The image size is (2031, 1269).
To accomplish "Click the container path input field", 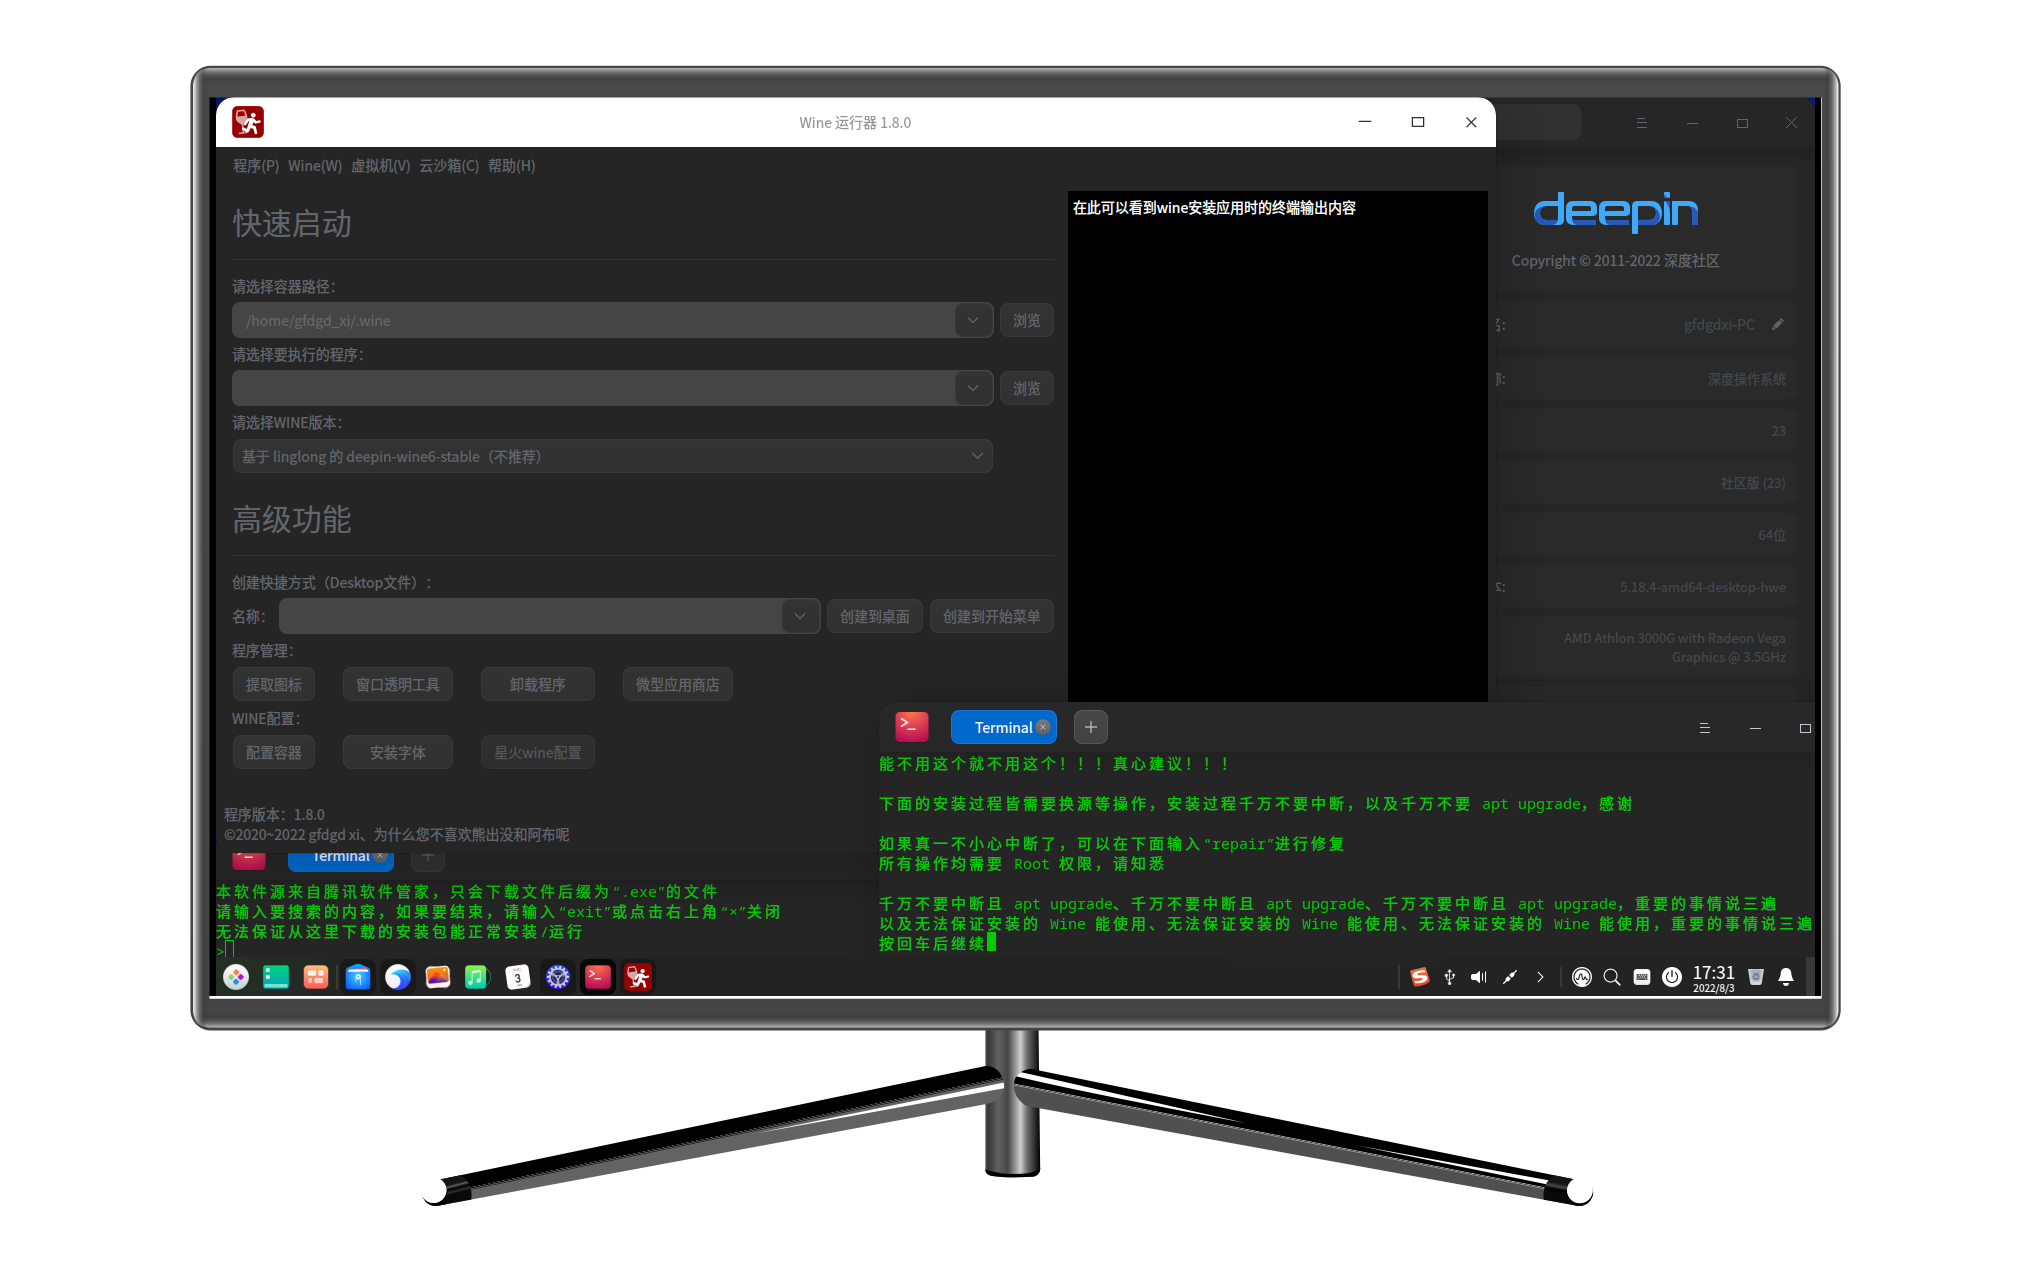I will (x=594, y=320).
